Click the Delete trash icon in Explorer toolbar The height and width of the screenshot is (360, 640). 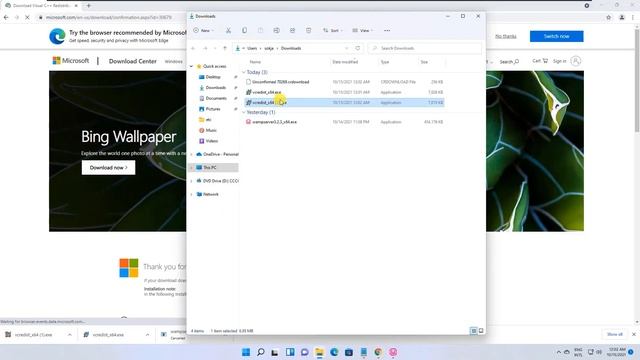point(309,31)
